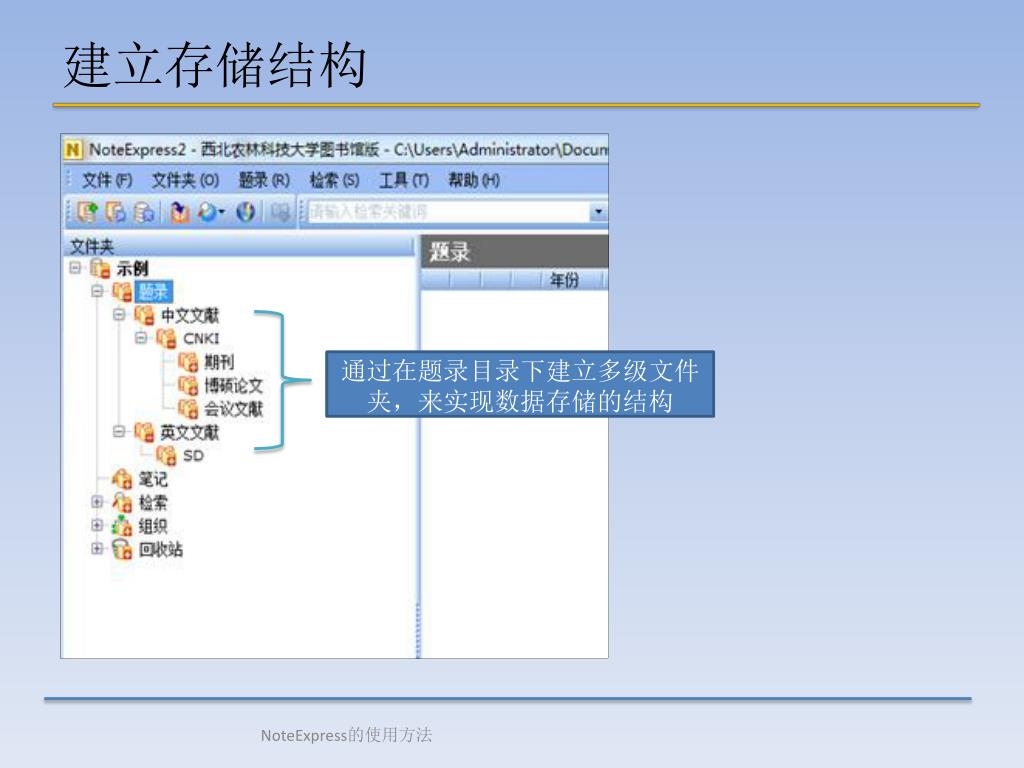The image size is (1024, 768).
Task: Collapse the CNKI folder node
Action: pyautogui.click(x=140, y=338)
